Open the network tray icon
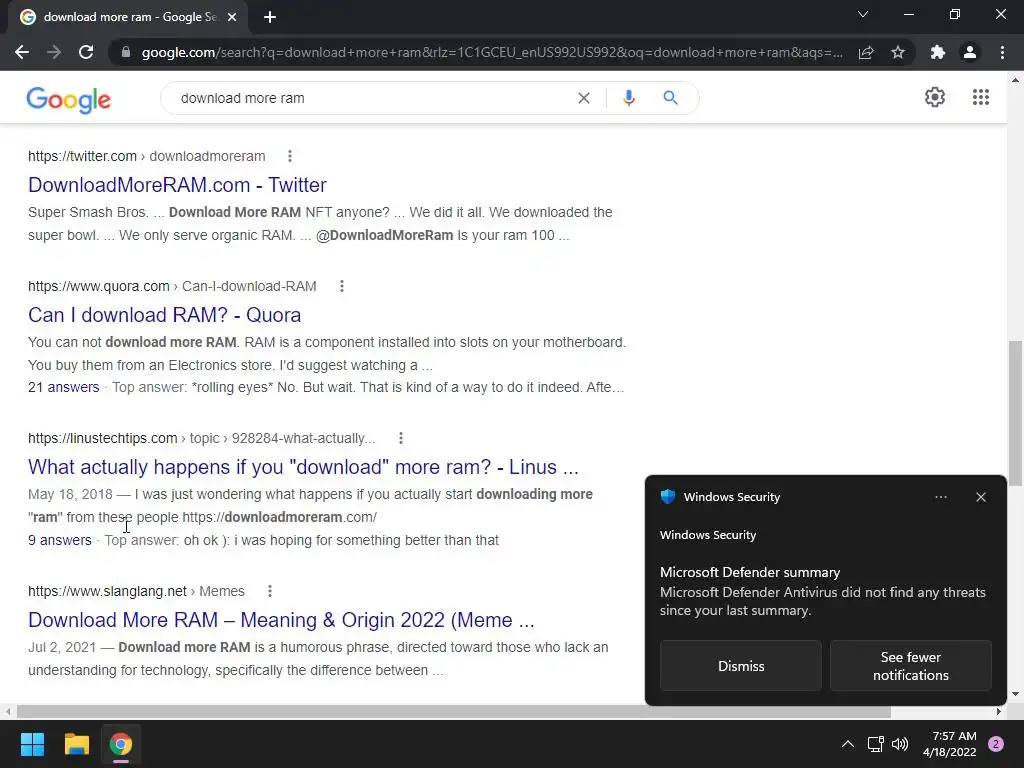This screenshot has width=1024, height=768. (x=875, y=744)
